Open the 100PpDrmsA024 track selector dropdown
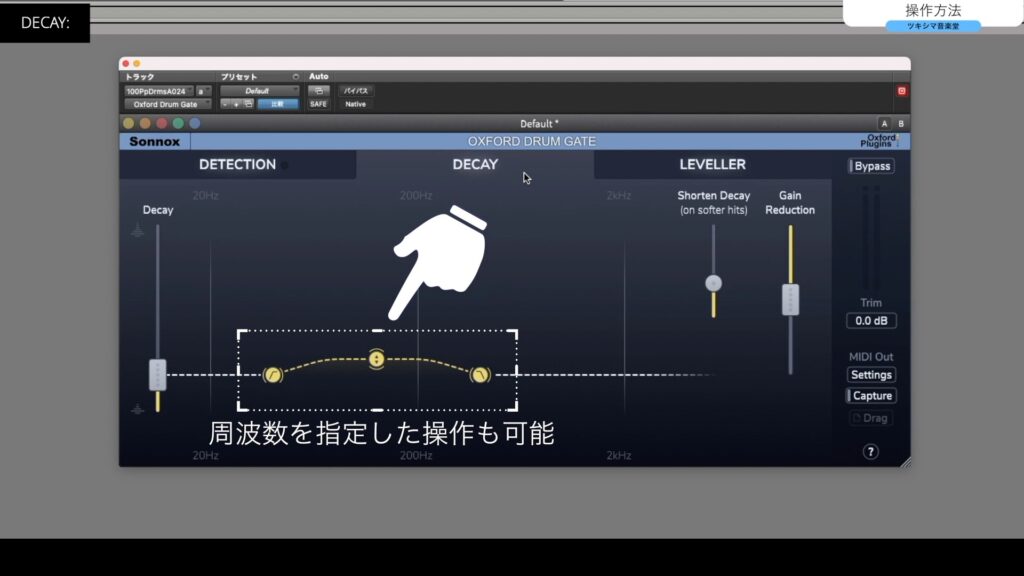The height and width of the screenshot is (576, 1024). click(159, 91)
